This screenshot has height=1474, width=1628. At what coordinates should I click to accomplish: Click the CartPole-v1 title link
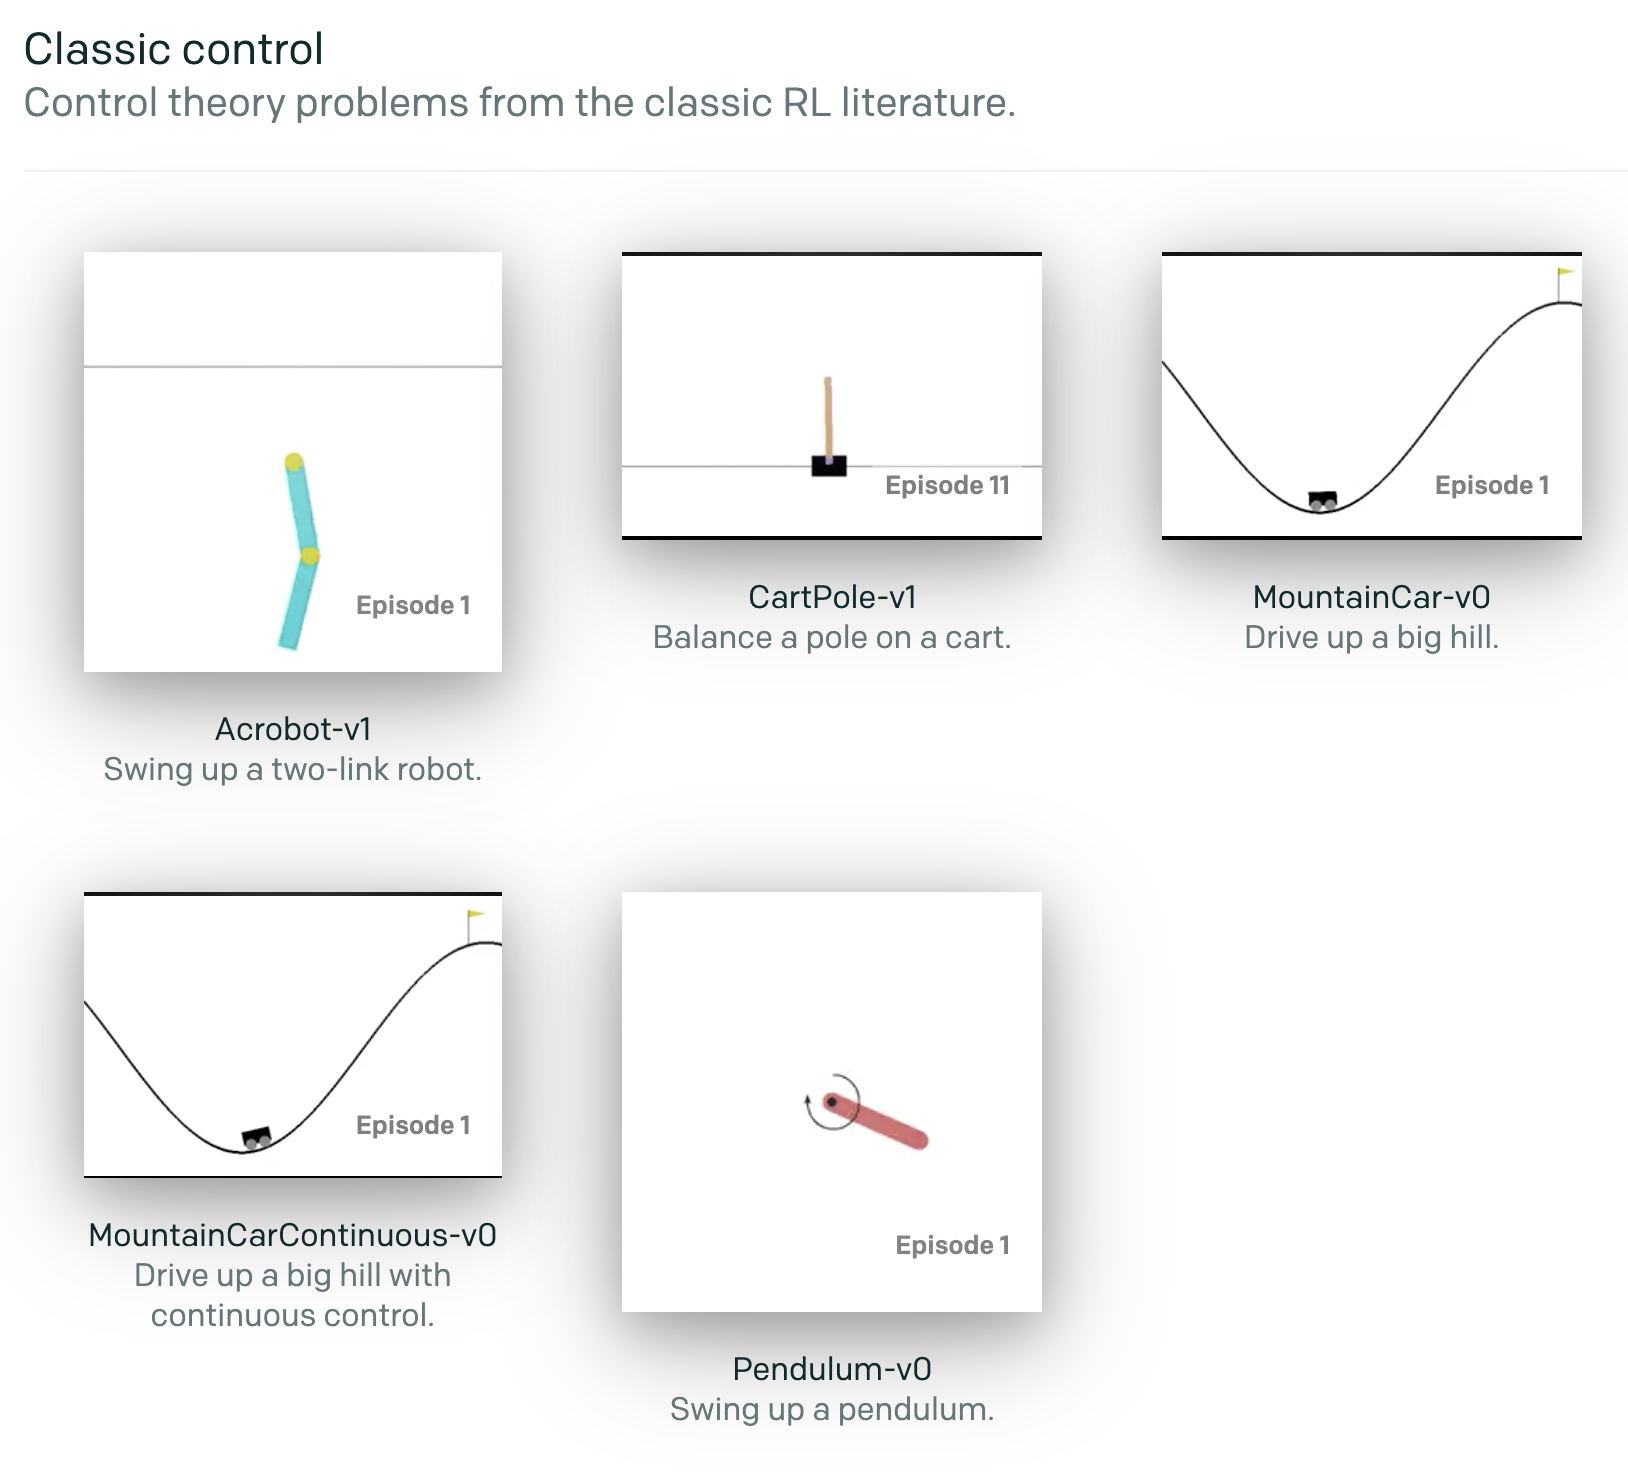point(832,597)
